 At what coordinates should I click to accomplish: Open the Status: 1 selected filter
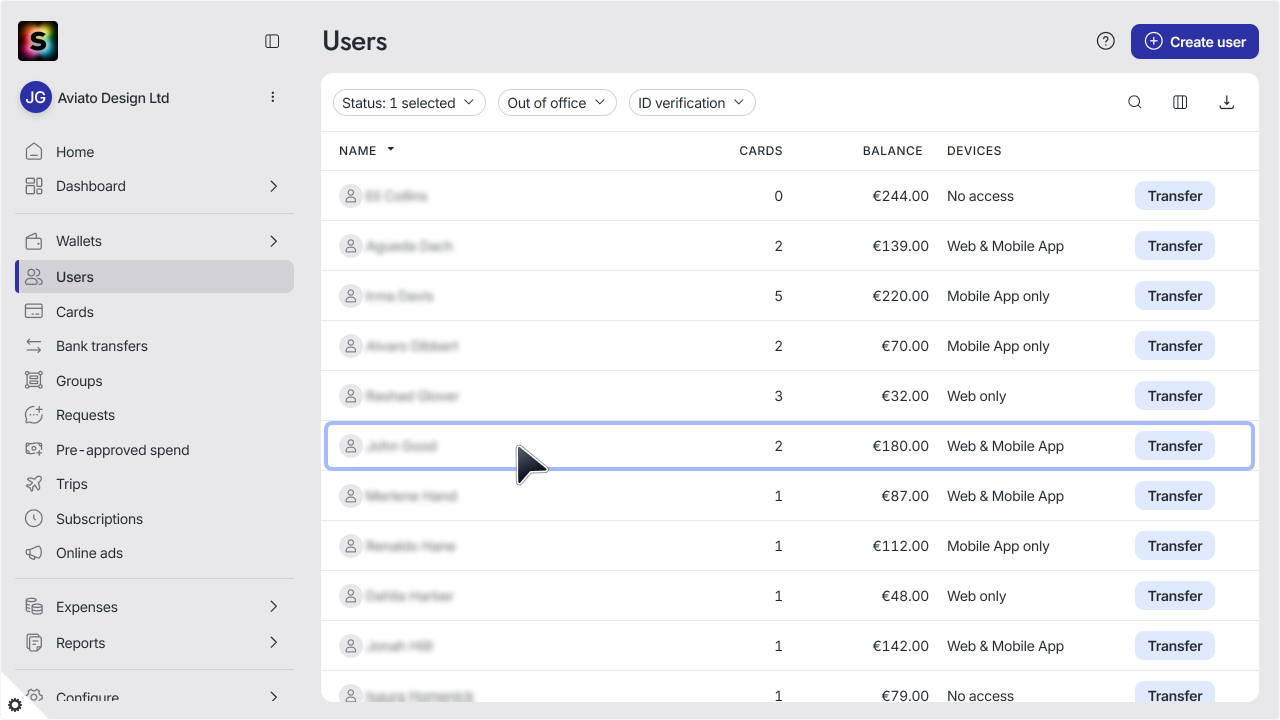[x=409, y=103]
